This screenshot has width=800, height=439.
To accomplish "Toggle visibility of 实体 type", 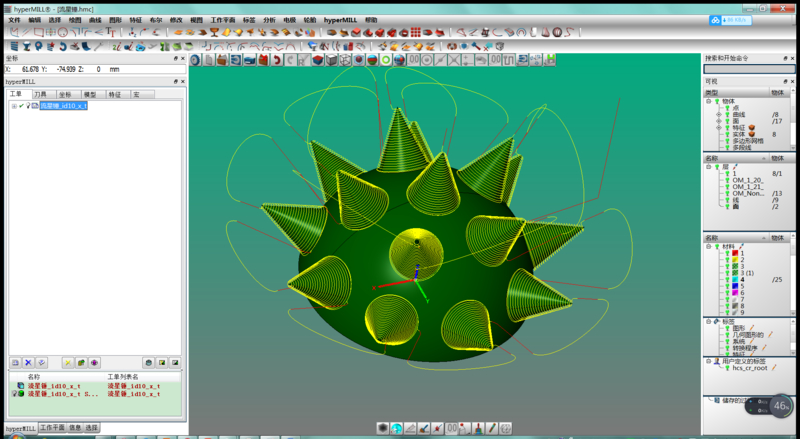I will [727, 134].
